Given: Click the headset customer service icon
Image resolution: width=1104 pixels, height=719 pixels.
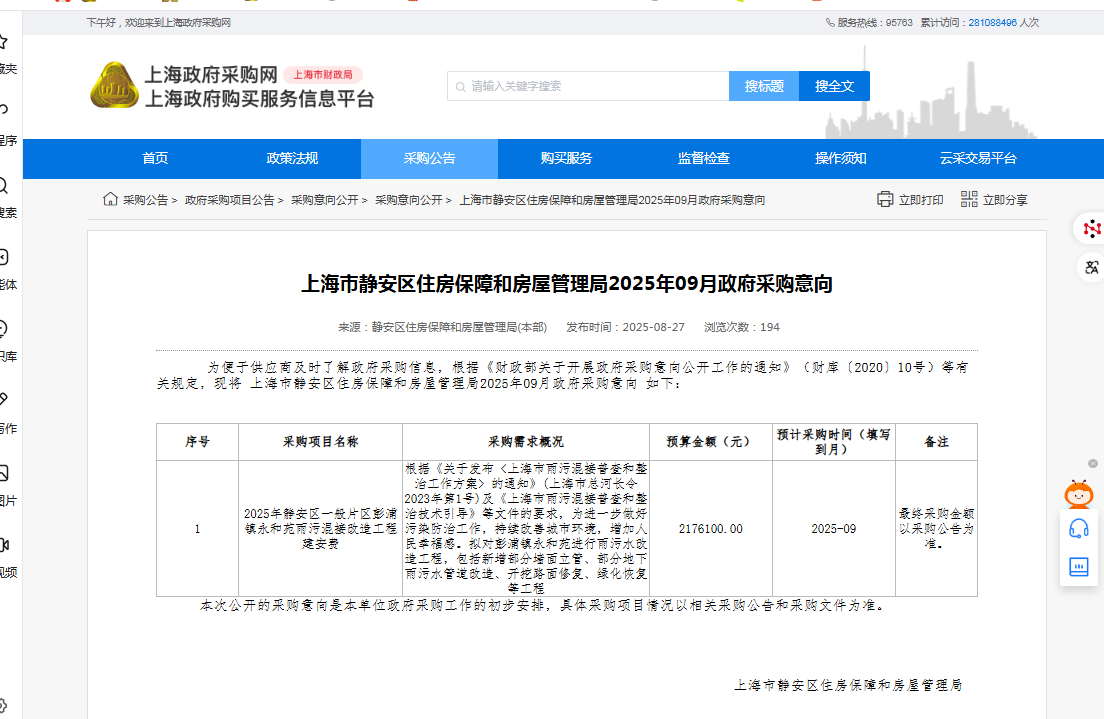Looking at the screenshot, I should click(x=1079, y=528).
